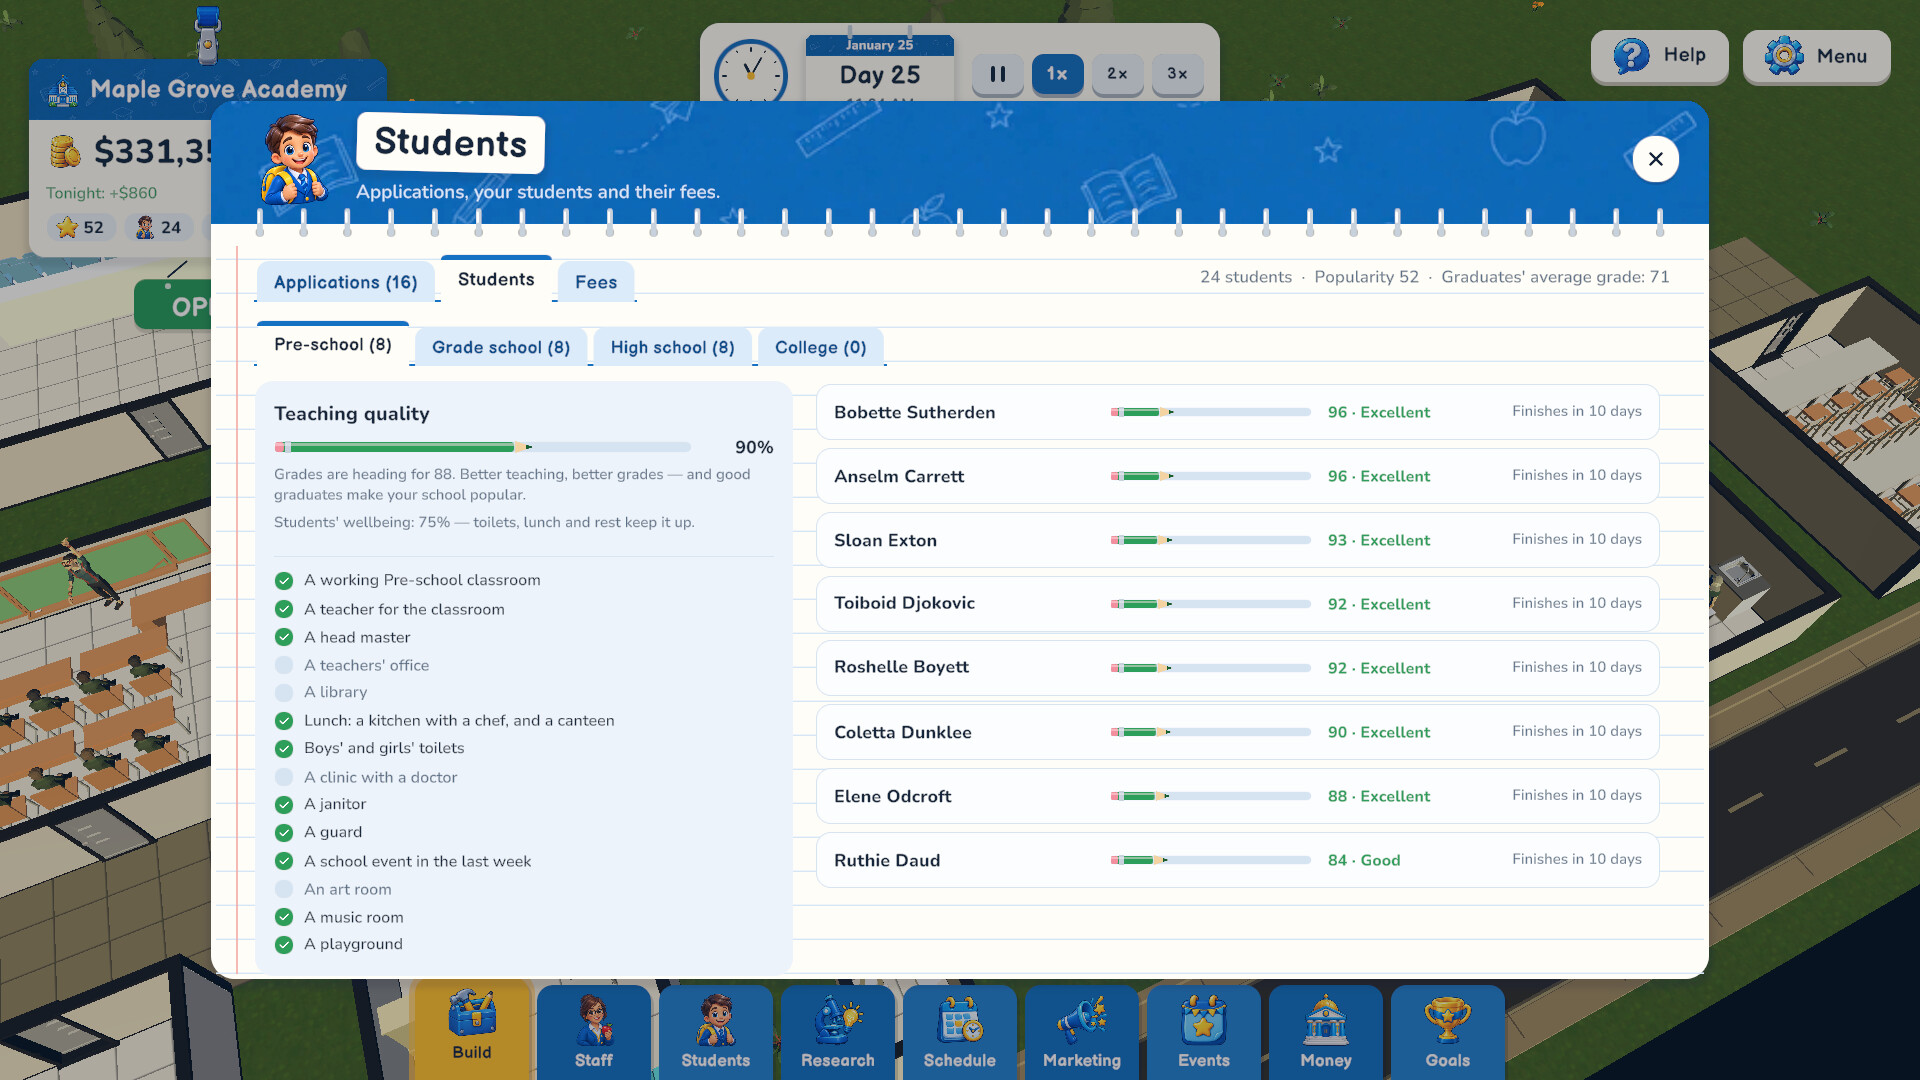Click Bobette Sutherden's grade bar
Viewport: 1920px width, 1080px height.
1210,412
